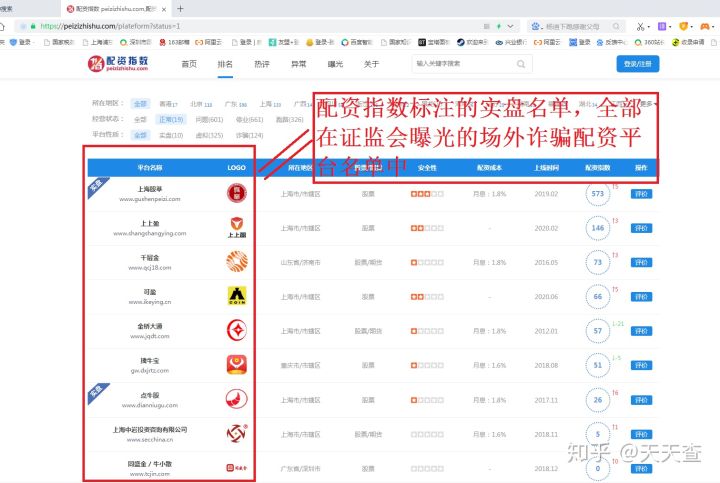This screenshot has width=720, height=483.
Task: Click the browser address bar URL
Action: click(110, 26)
